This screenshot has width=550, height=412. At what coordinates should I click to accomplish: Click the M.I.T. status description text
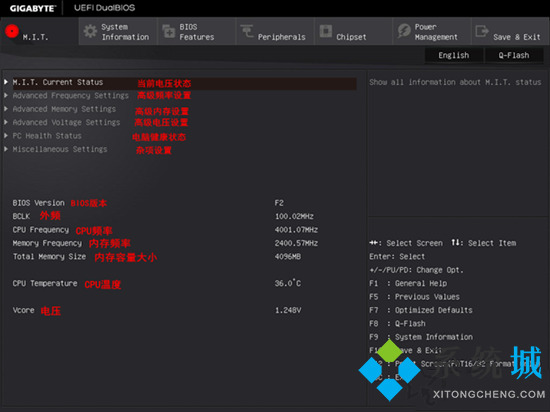pos(455,82)
